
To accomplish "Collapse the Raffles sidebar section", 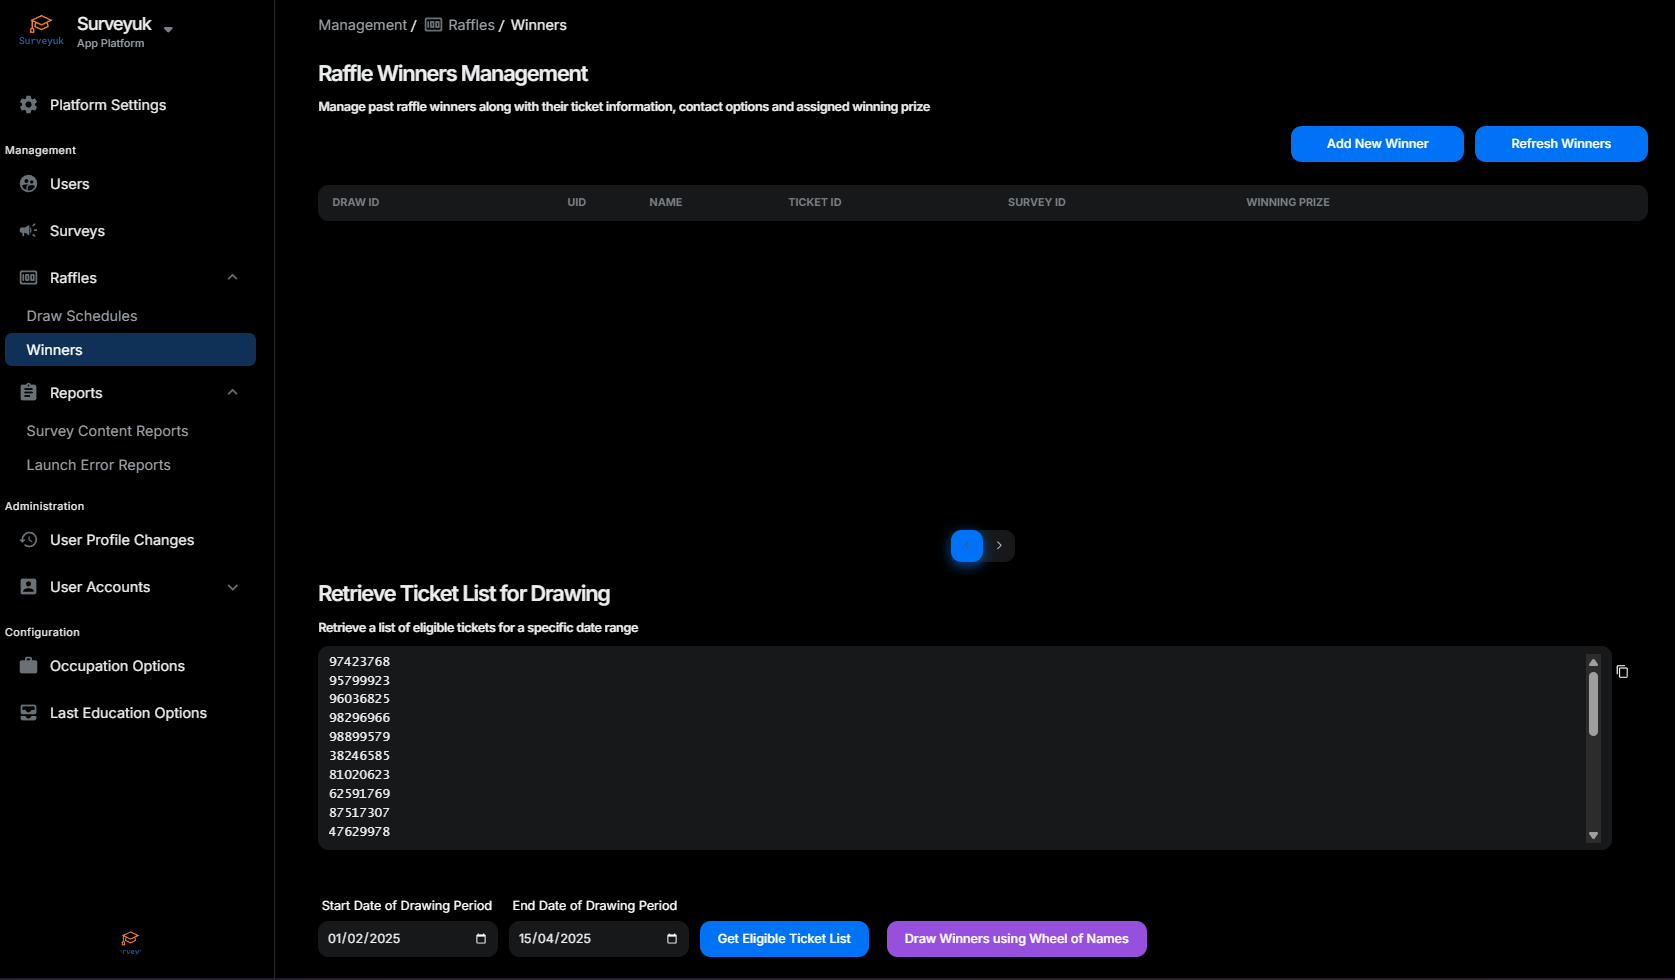I will (x=232, y=278).
